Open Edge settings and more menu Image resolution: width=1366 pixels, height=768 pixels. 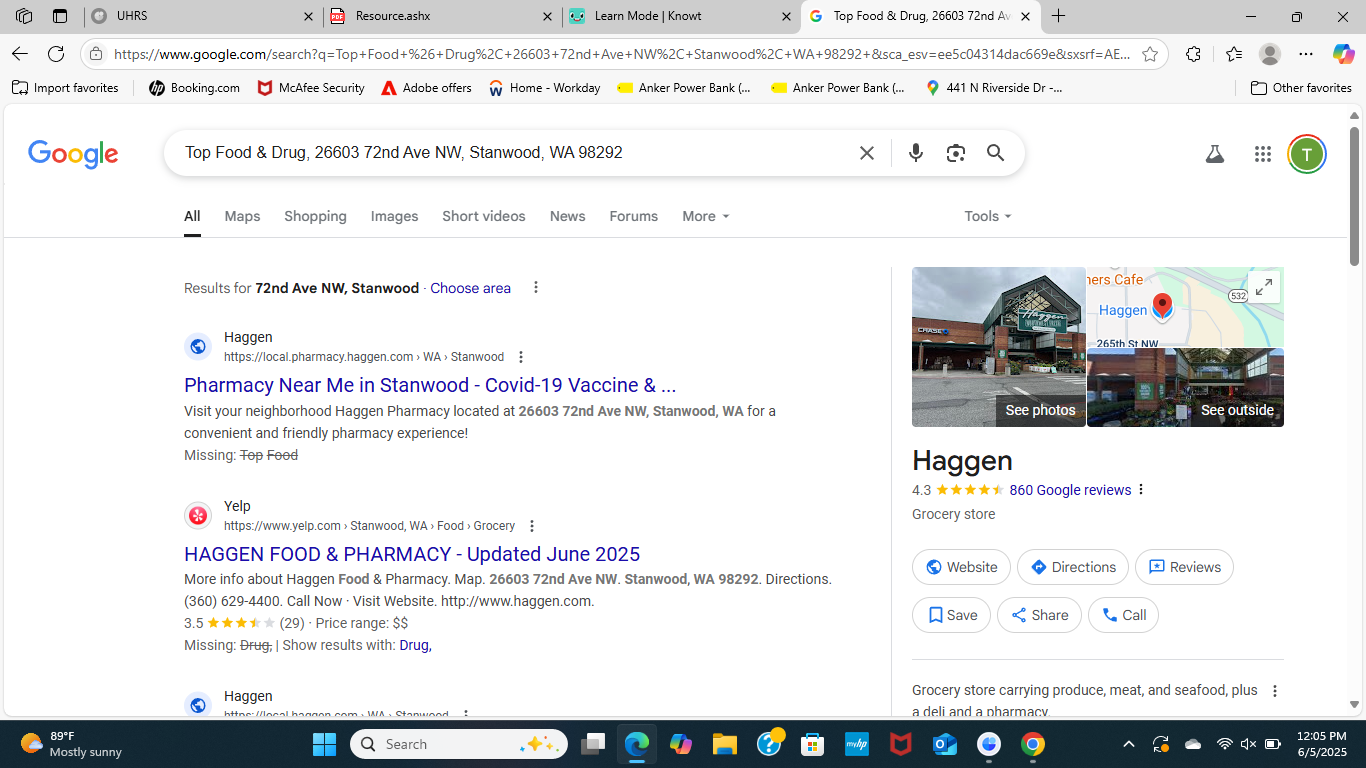(1306, 54)
